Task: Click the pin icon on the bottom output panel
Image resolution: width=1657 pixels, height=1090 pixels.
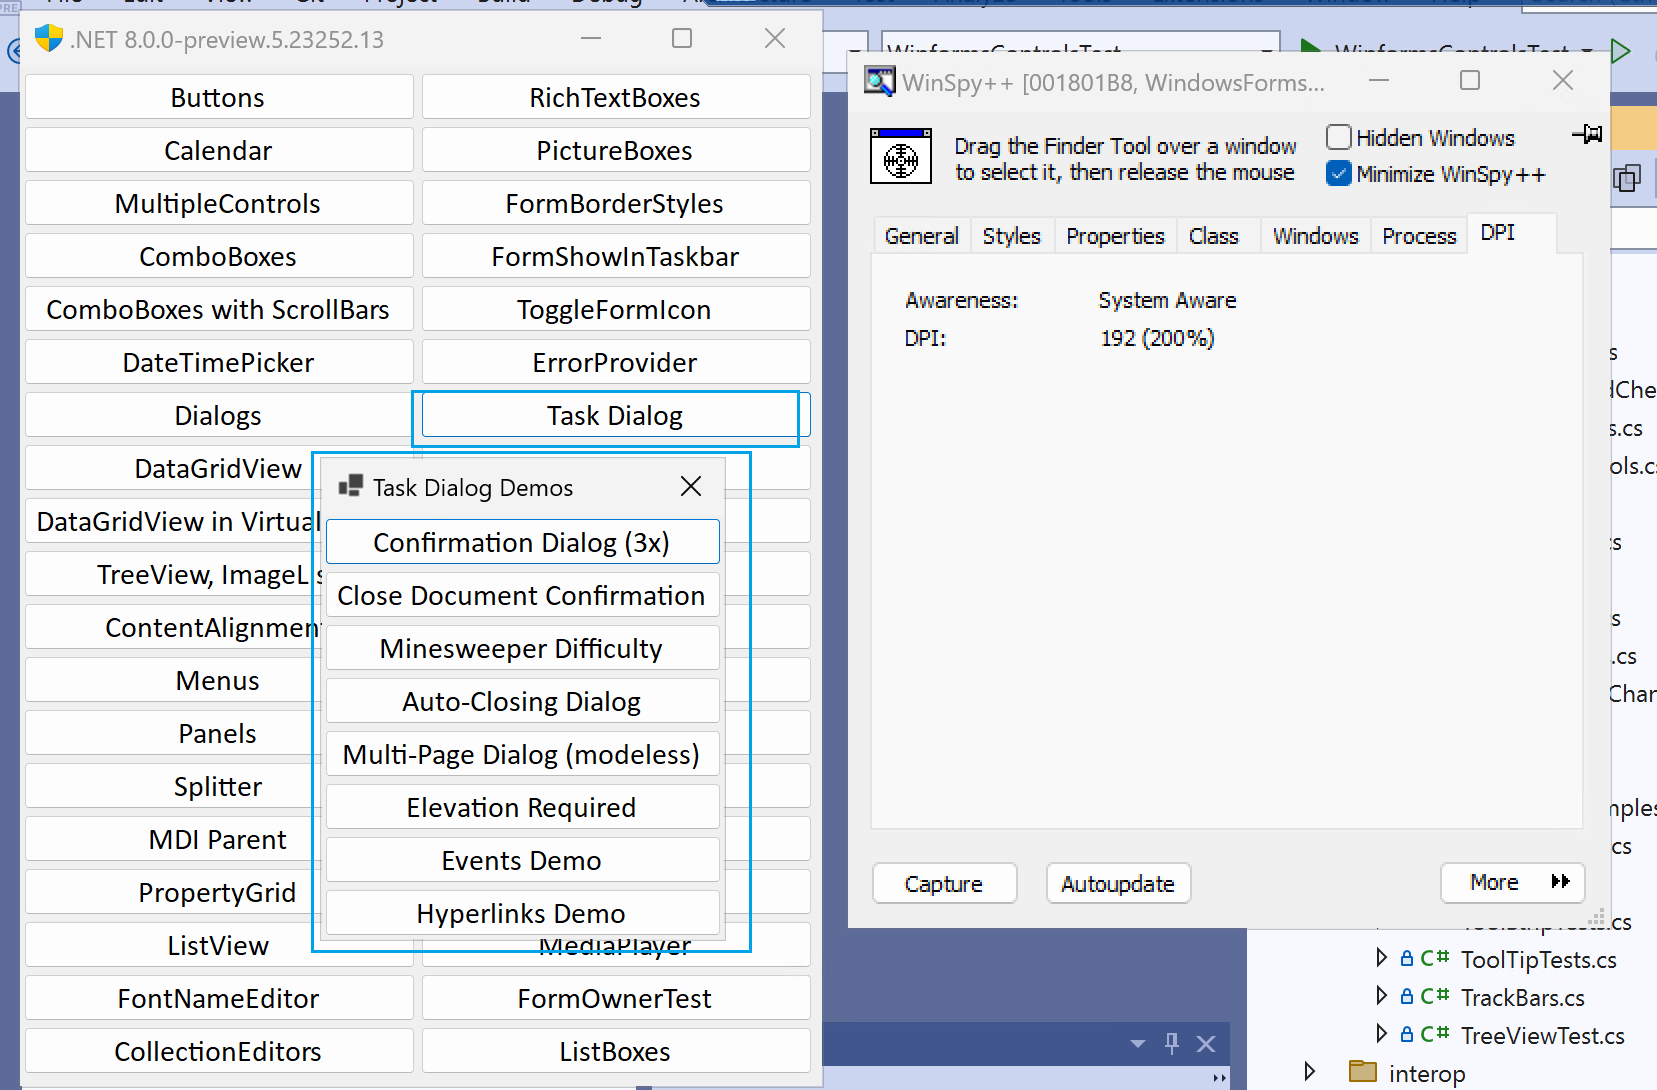Action: coord(1171,1043)
